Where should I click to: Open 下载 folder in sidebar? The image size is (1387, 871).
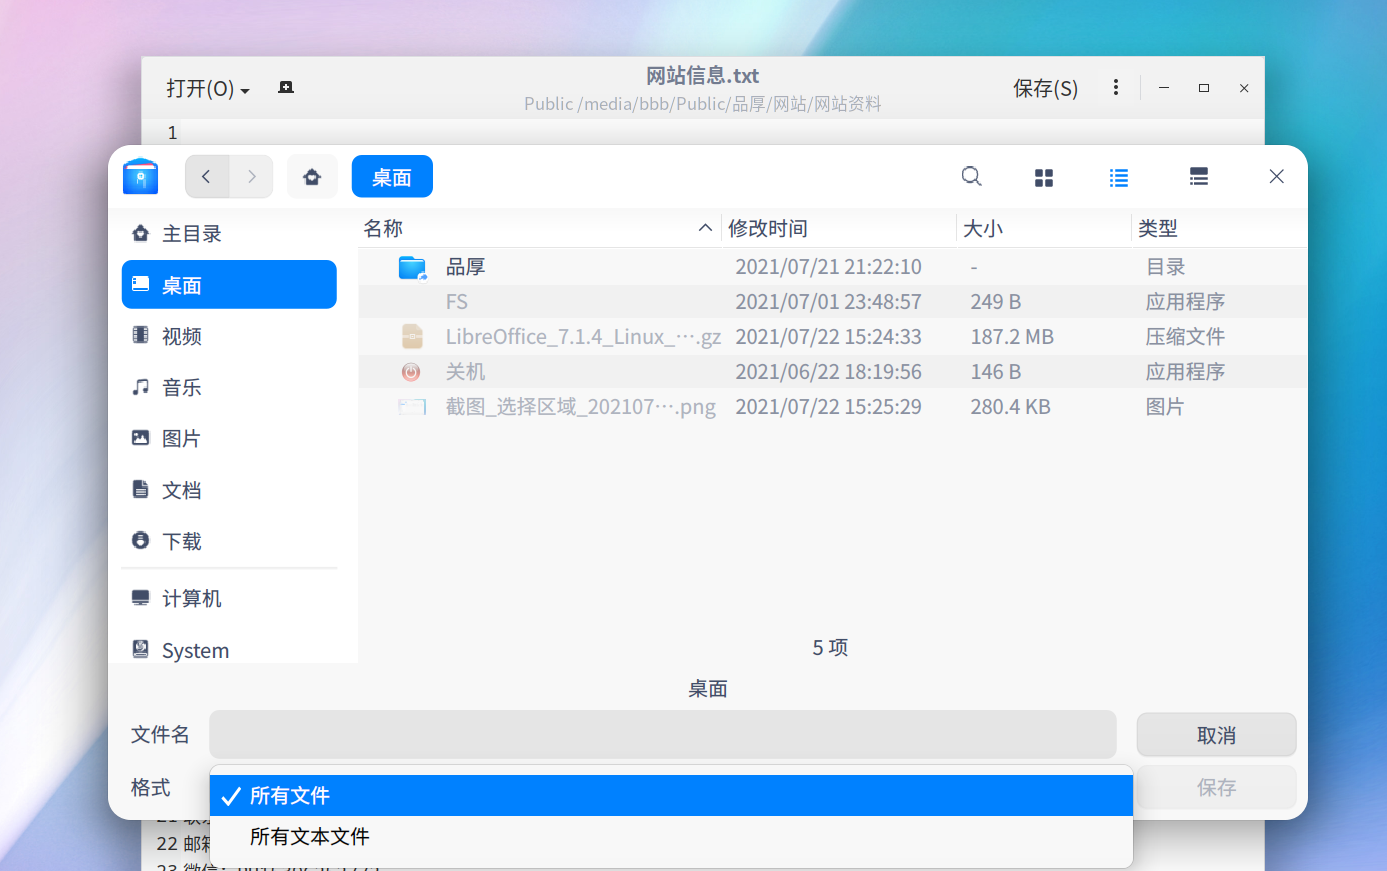tap(229, 541)
